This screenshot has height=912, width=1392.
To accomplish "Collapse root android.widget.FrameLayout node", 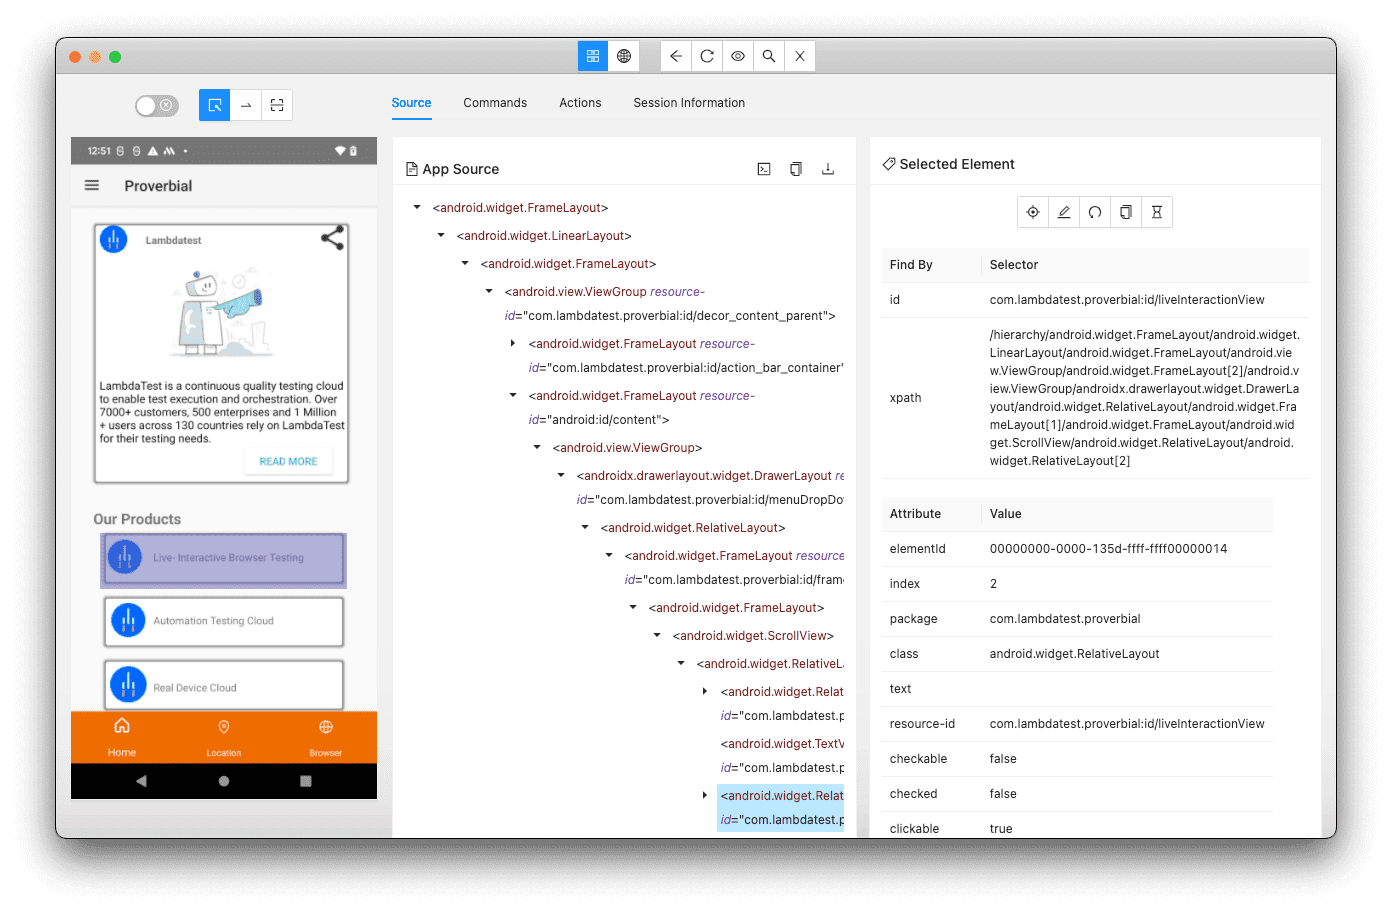I will [417, 208].
